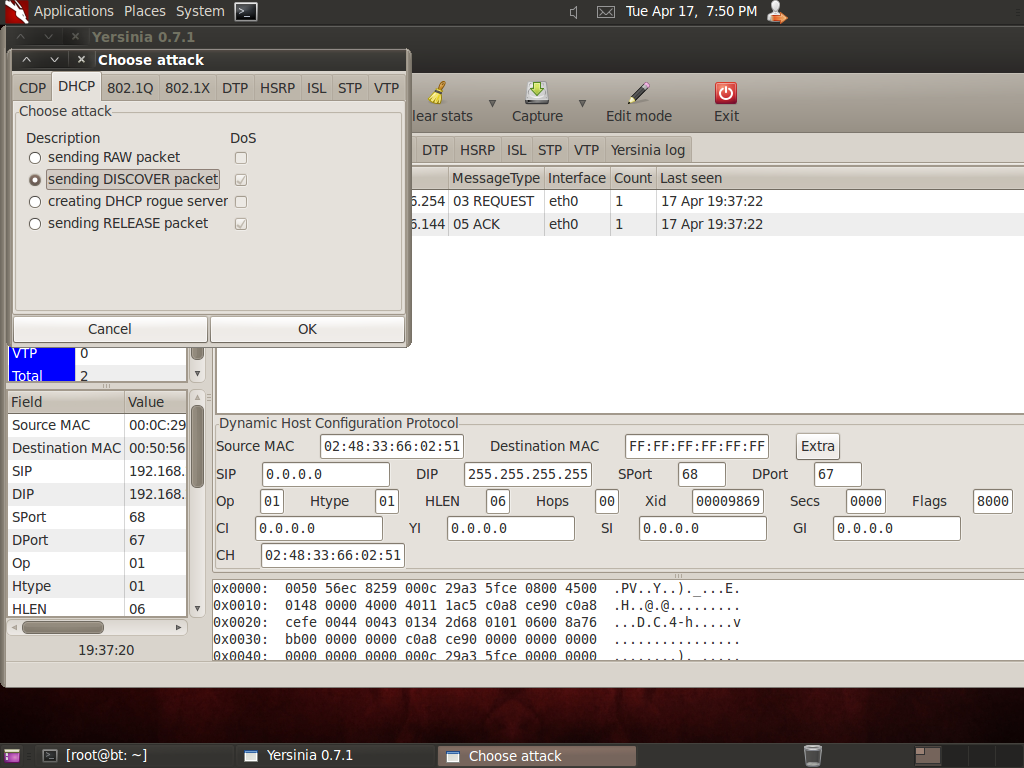This screenshot has height=768, width=1024.
Task: Click protocol stats list scroll down arrow
Action: point(197,374)
